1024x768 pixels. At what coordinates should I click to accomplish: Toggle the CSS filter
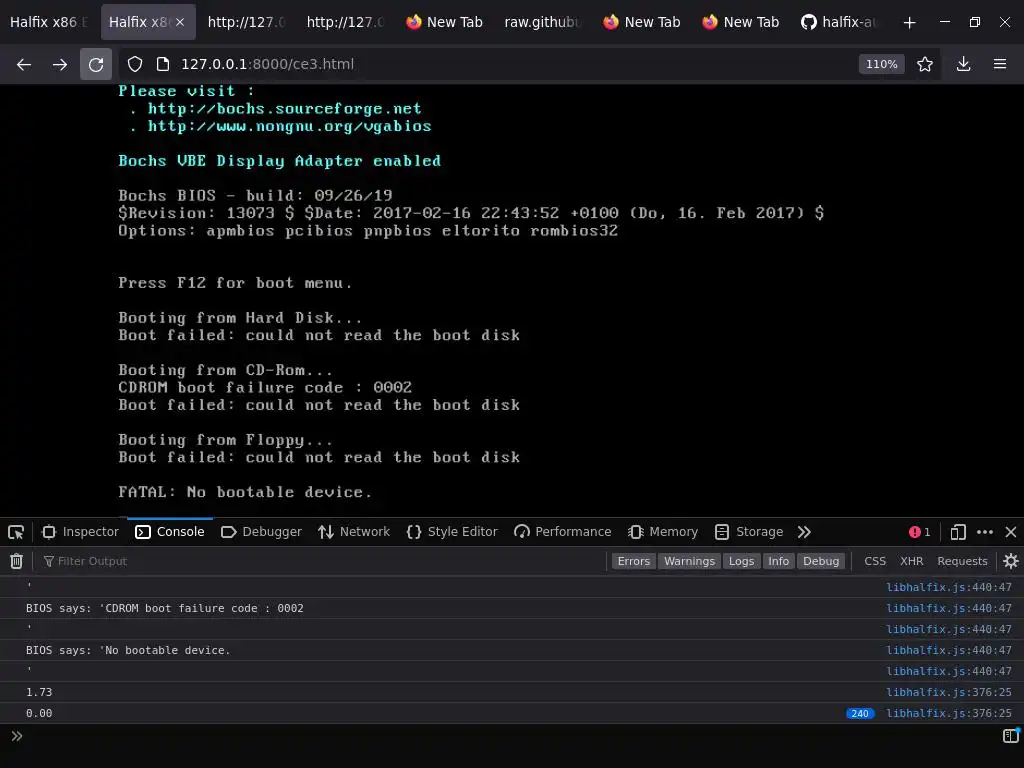[875, 561]
